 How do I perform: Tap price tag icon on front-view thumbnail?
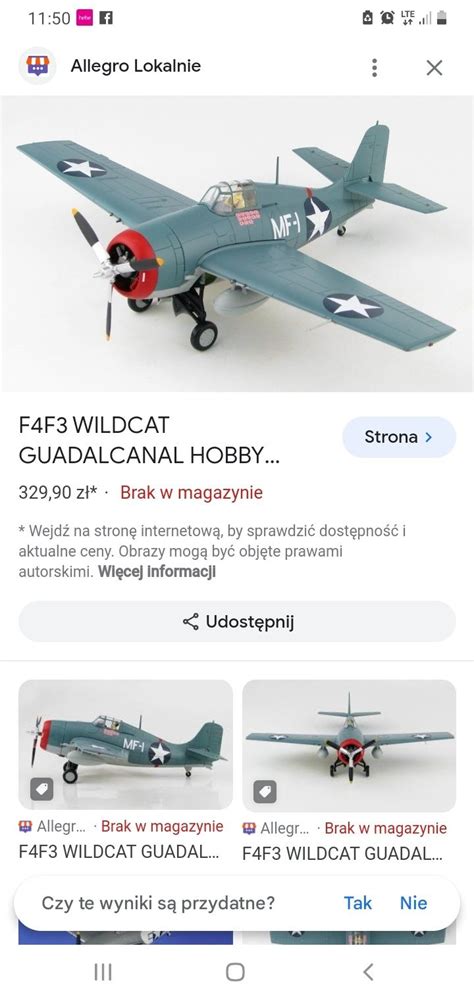pyautogui.click(x=265, y=791)
